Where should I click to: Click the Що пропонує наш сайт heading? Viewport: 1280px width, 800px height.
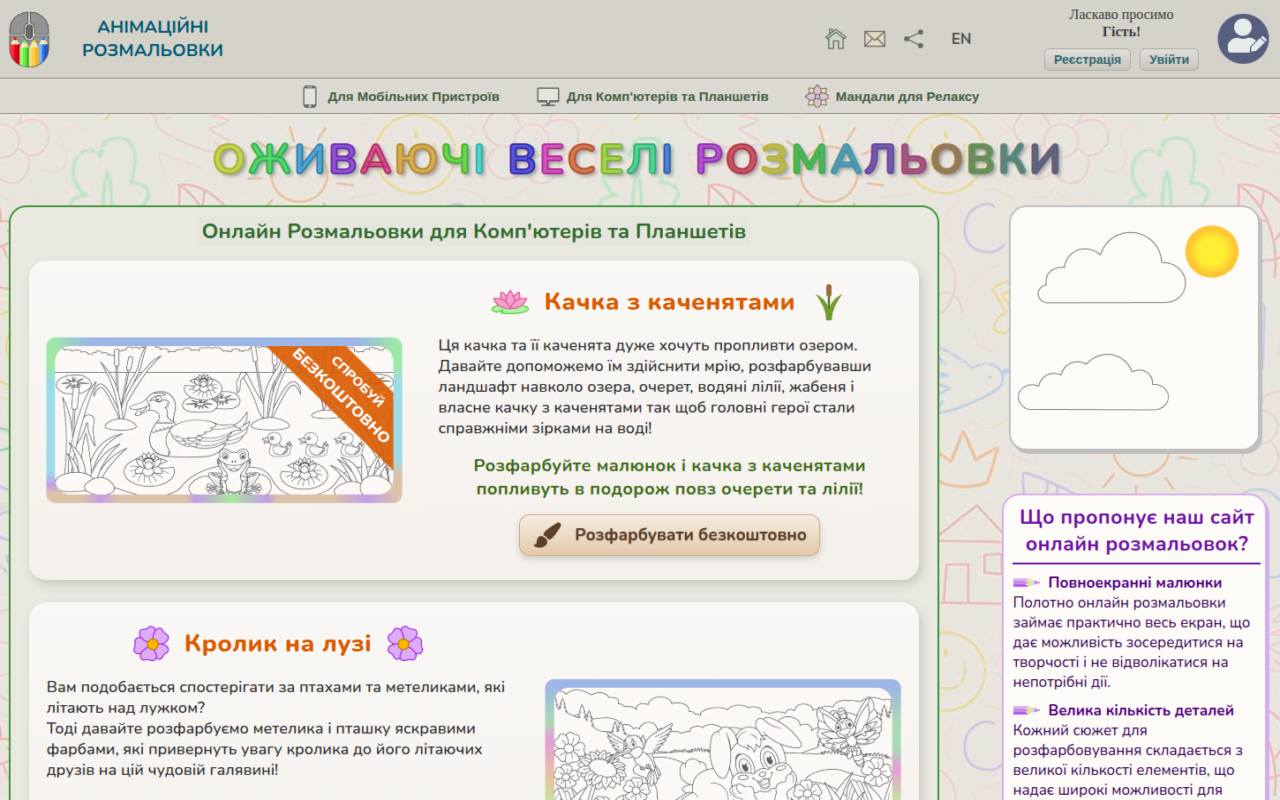(1137, 530)
